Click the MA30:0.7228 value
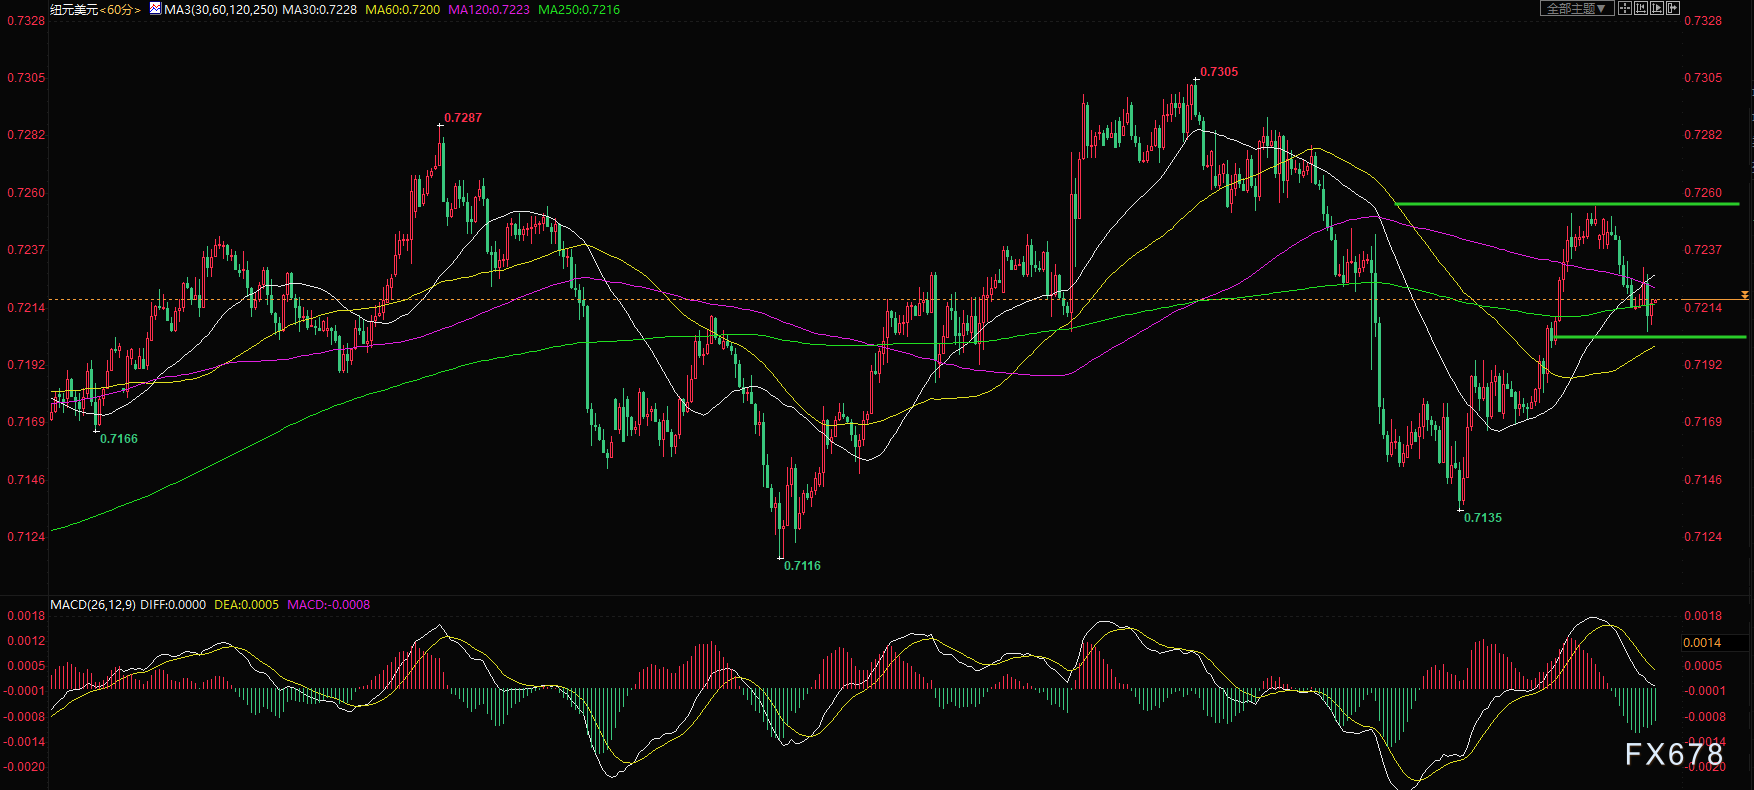The width and height of the screenshot is (1754, 790). [319, 9]
